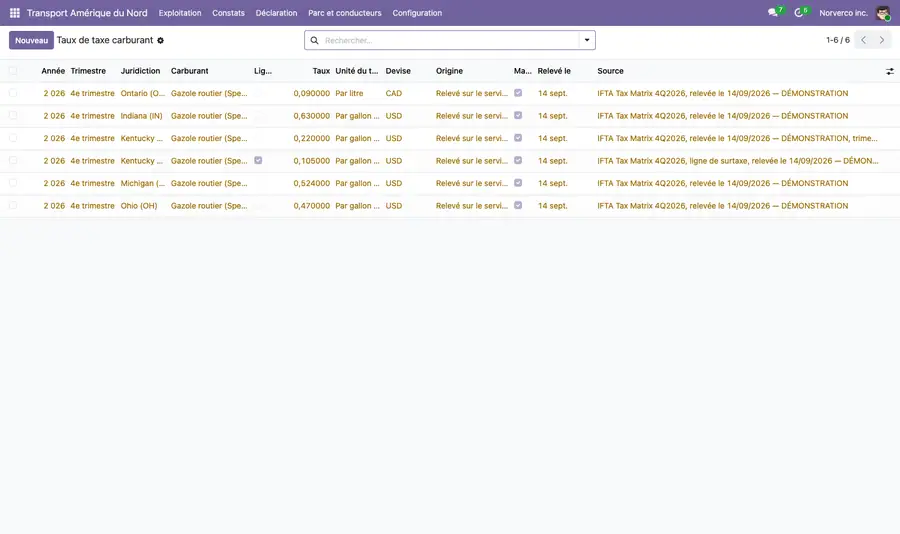Go to previous page arrow
Screen dimensions: 900x534
tap(863, 40)
